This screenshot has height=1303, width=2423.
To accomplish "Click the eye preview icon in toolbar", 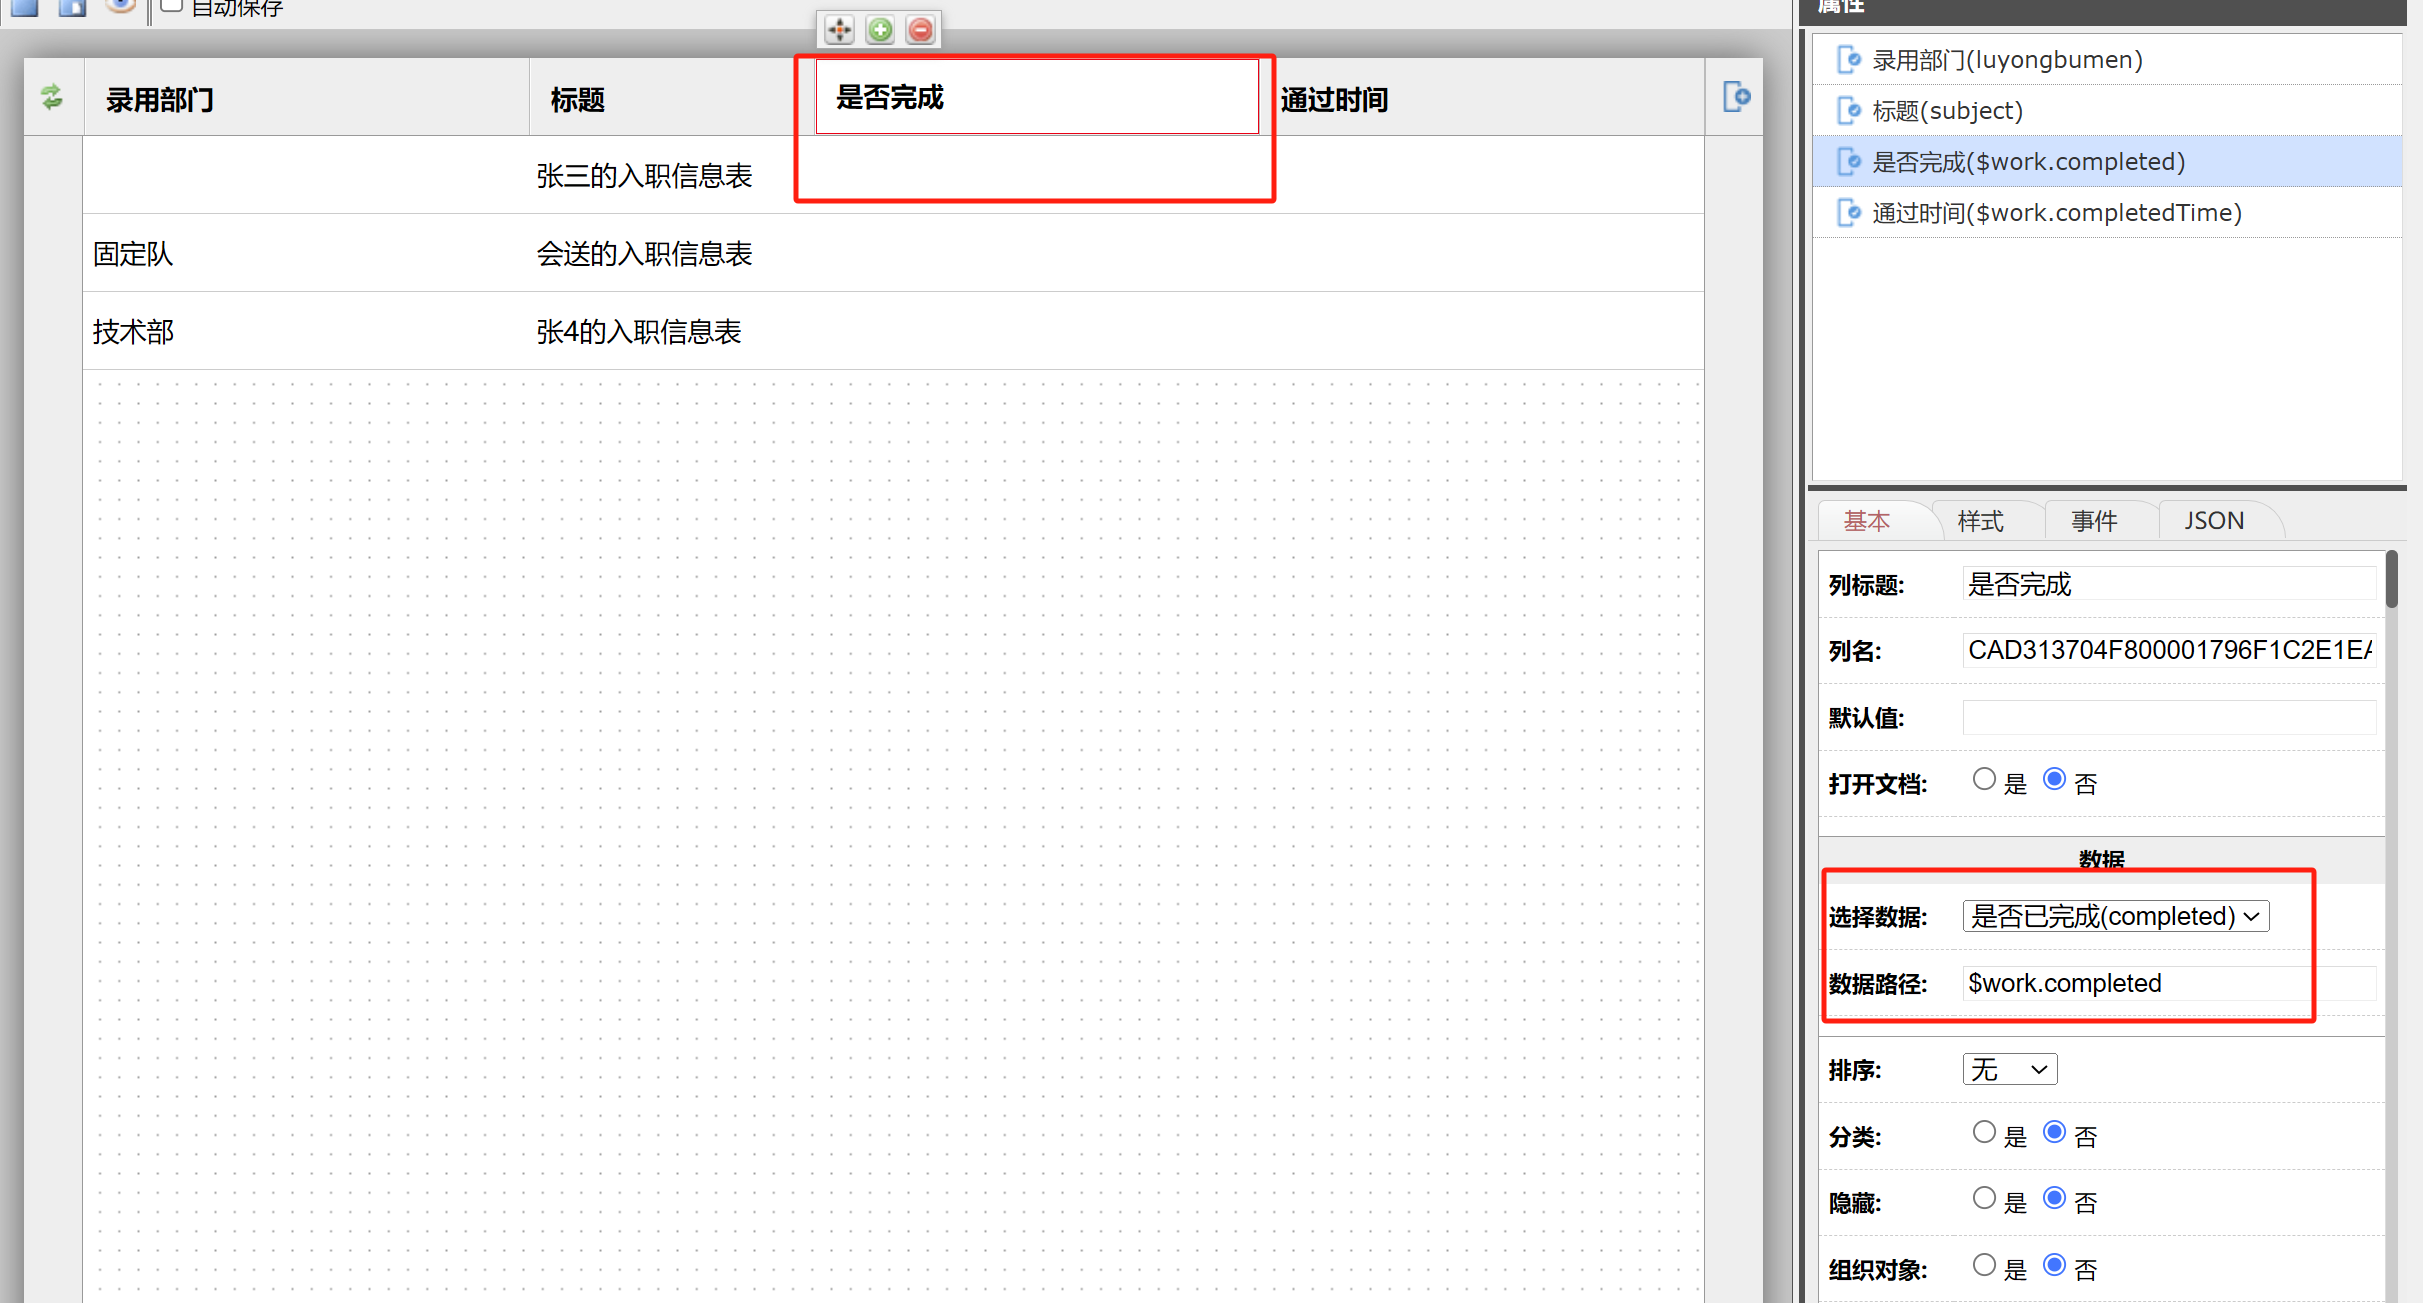I will pyautogui.click(x=121, y=6).
